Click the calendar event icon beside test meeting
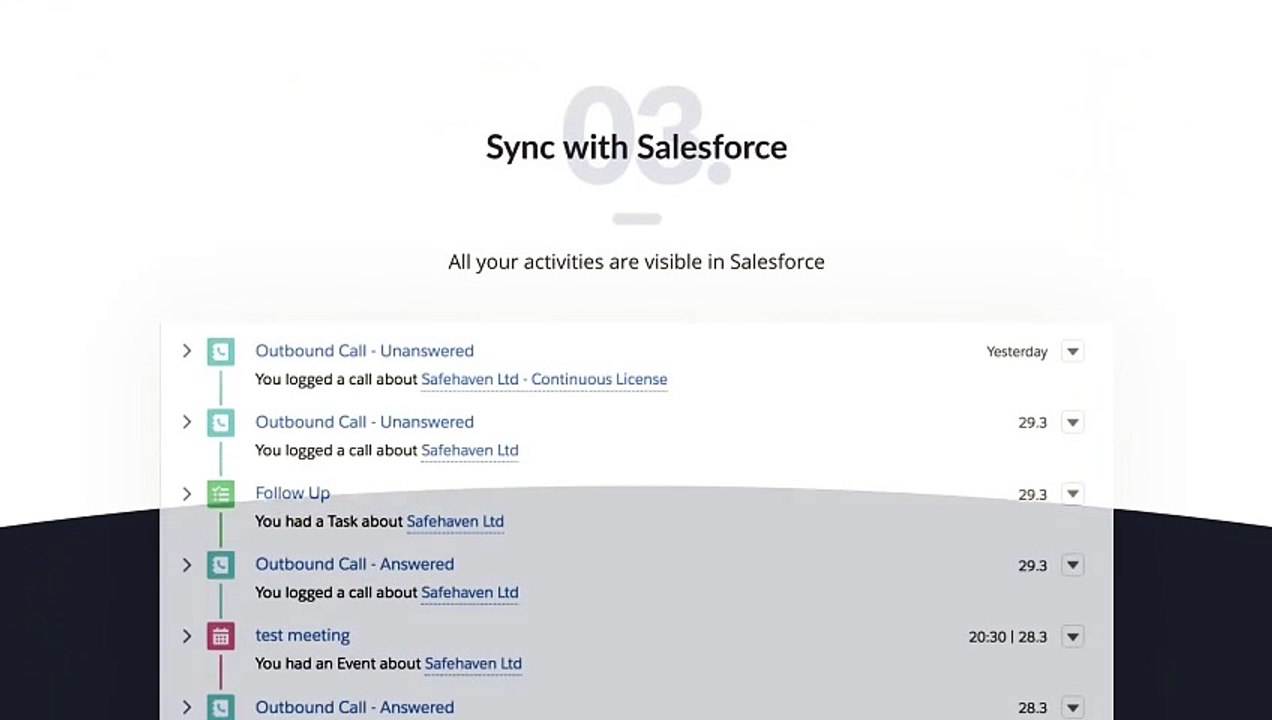The width and height of the screenshot is (1272, 720). [221, 636]
